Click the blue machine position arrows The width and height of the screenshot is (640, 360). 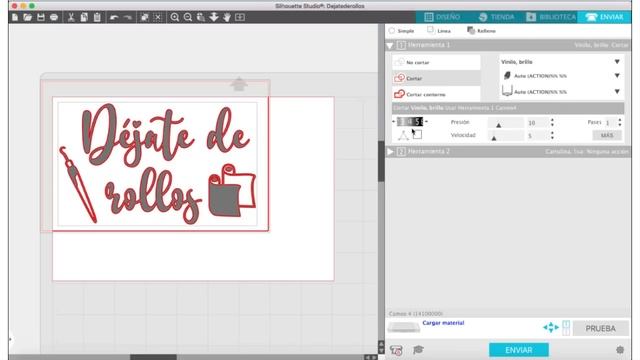pyautogui.click(x=551, y=327)
